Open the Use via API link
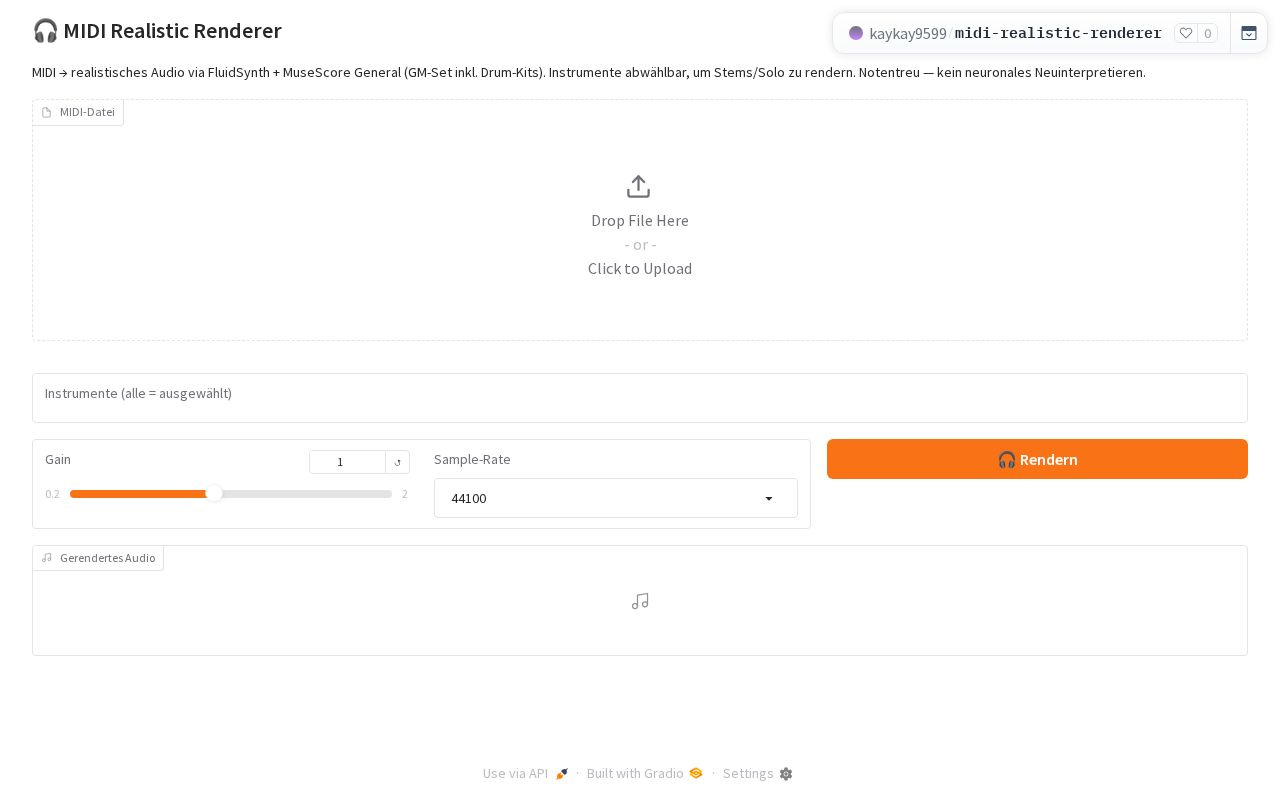 tap(525, 774)
